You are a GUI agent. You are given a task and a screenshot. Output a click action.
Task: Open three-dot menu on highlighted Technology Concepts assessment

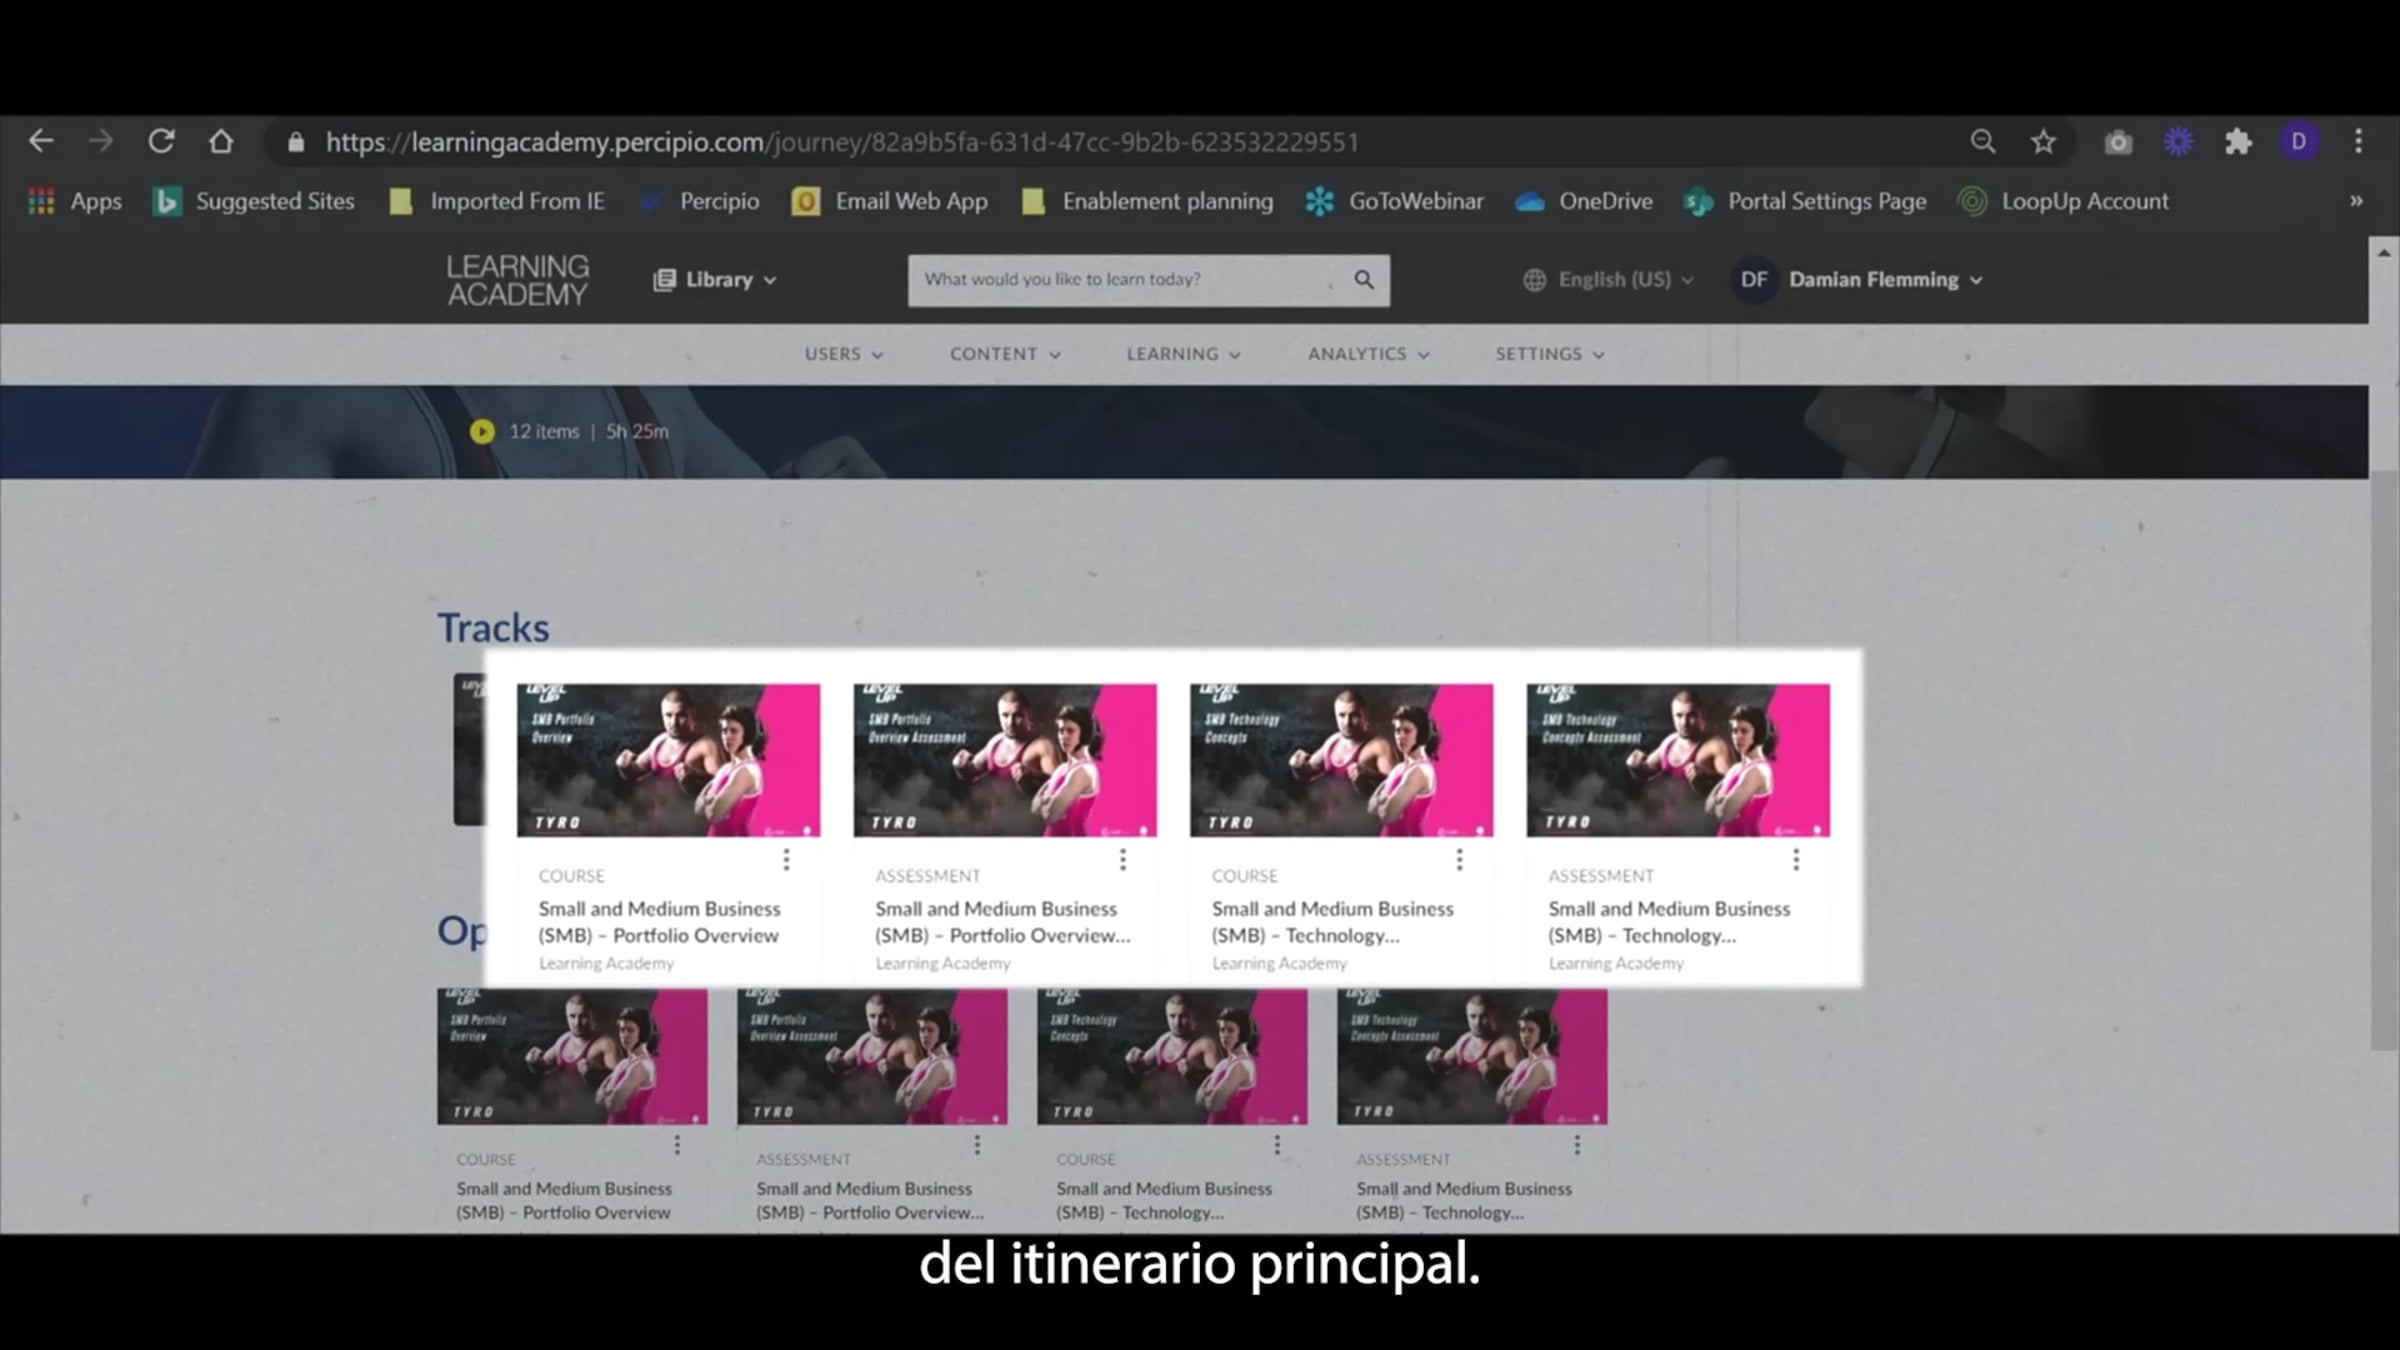1796,860
